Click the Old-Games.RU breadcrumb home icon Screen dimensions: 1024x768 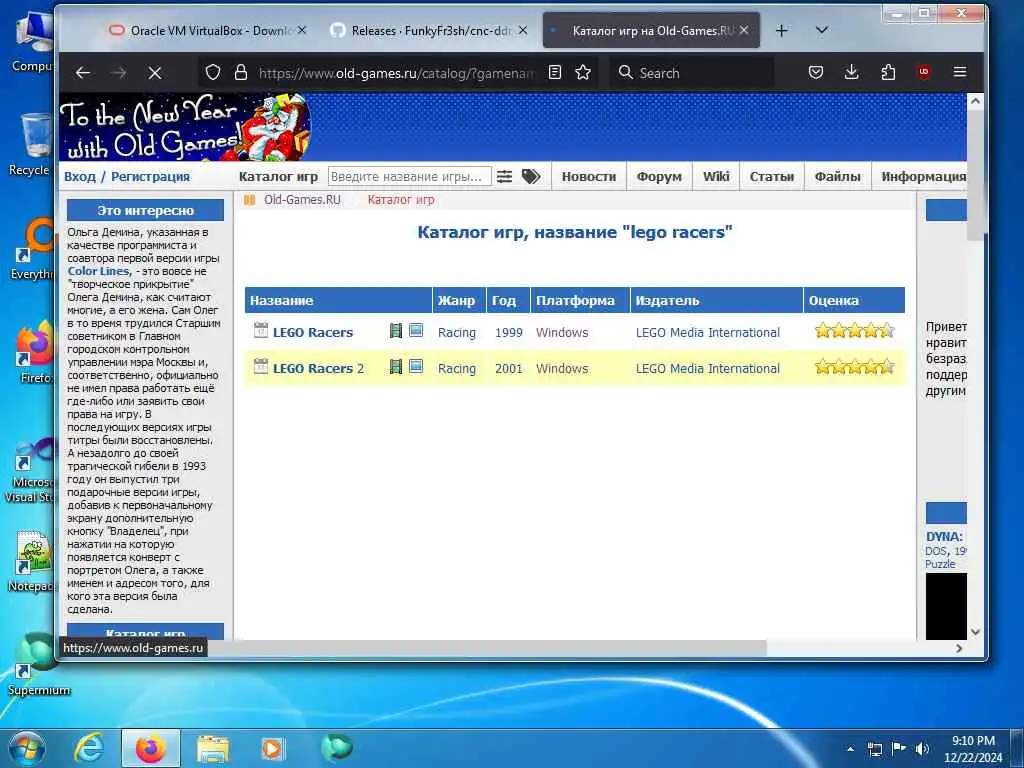(x=249, y=200)
